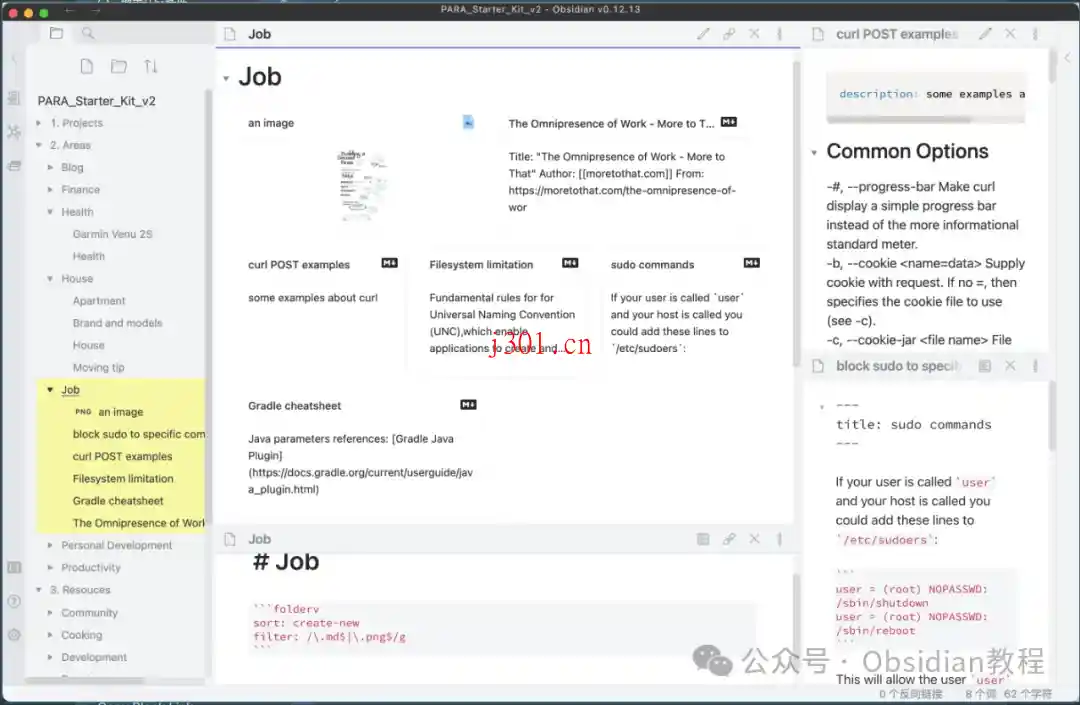The width and height of the screenshot is (1080, 705).
Task: Toggle preview mode in block sudo pane
Action: [985, 366]
